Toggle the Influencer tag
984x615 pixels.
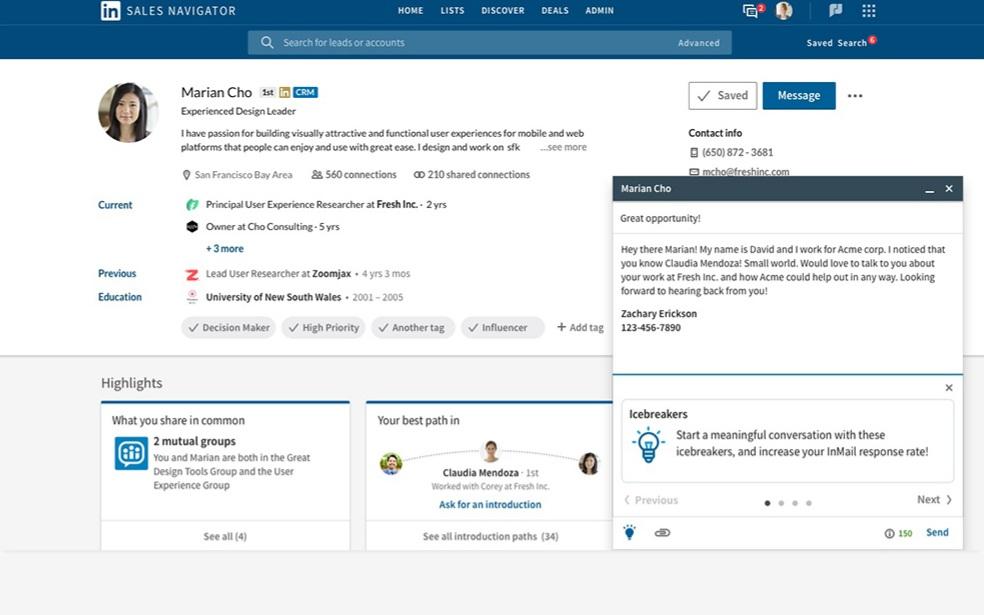coord(502,328)
